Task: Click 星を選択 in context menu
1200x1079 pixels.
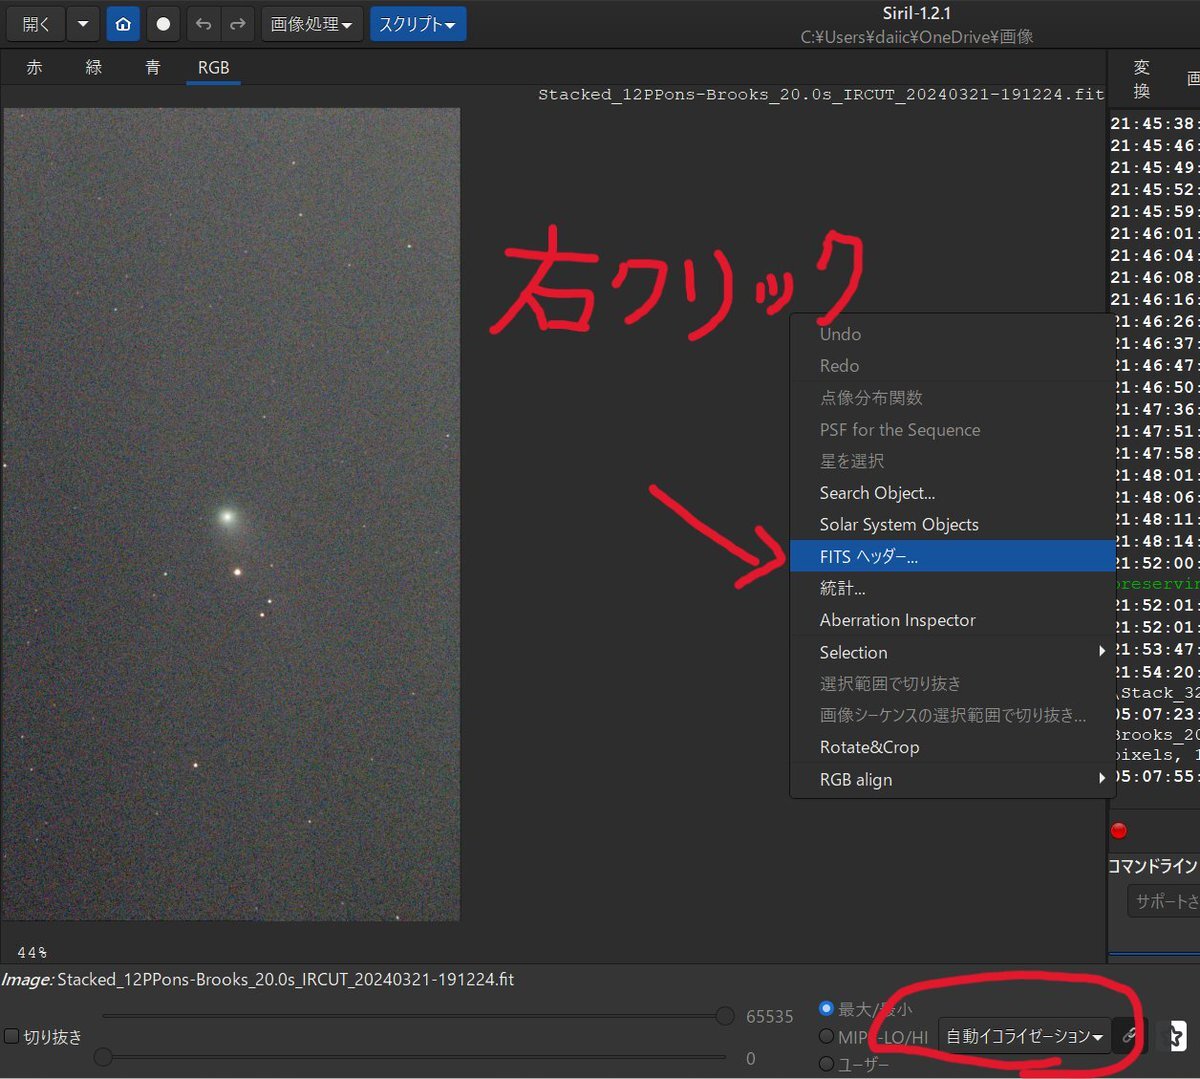Action: point(952,460)
